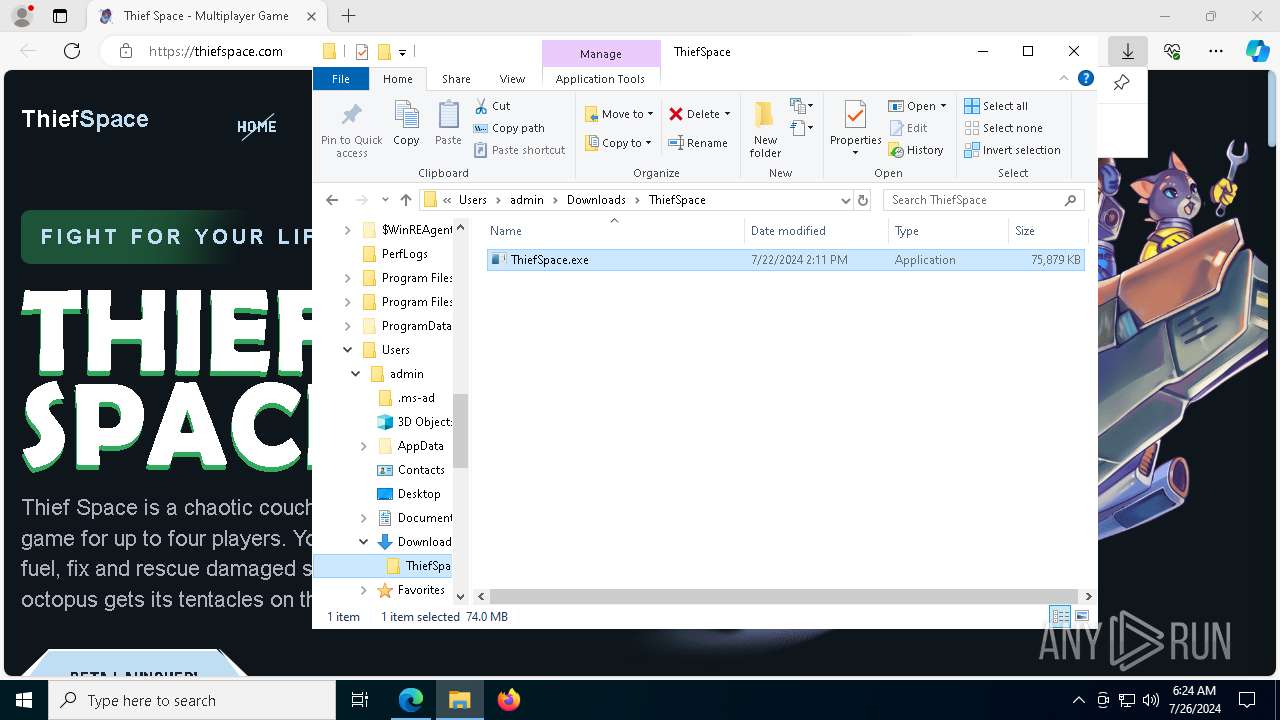The image size is (1280, 720).
Task: Sort by Size column header
Action: [1047, 231]
